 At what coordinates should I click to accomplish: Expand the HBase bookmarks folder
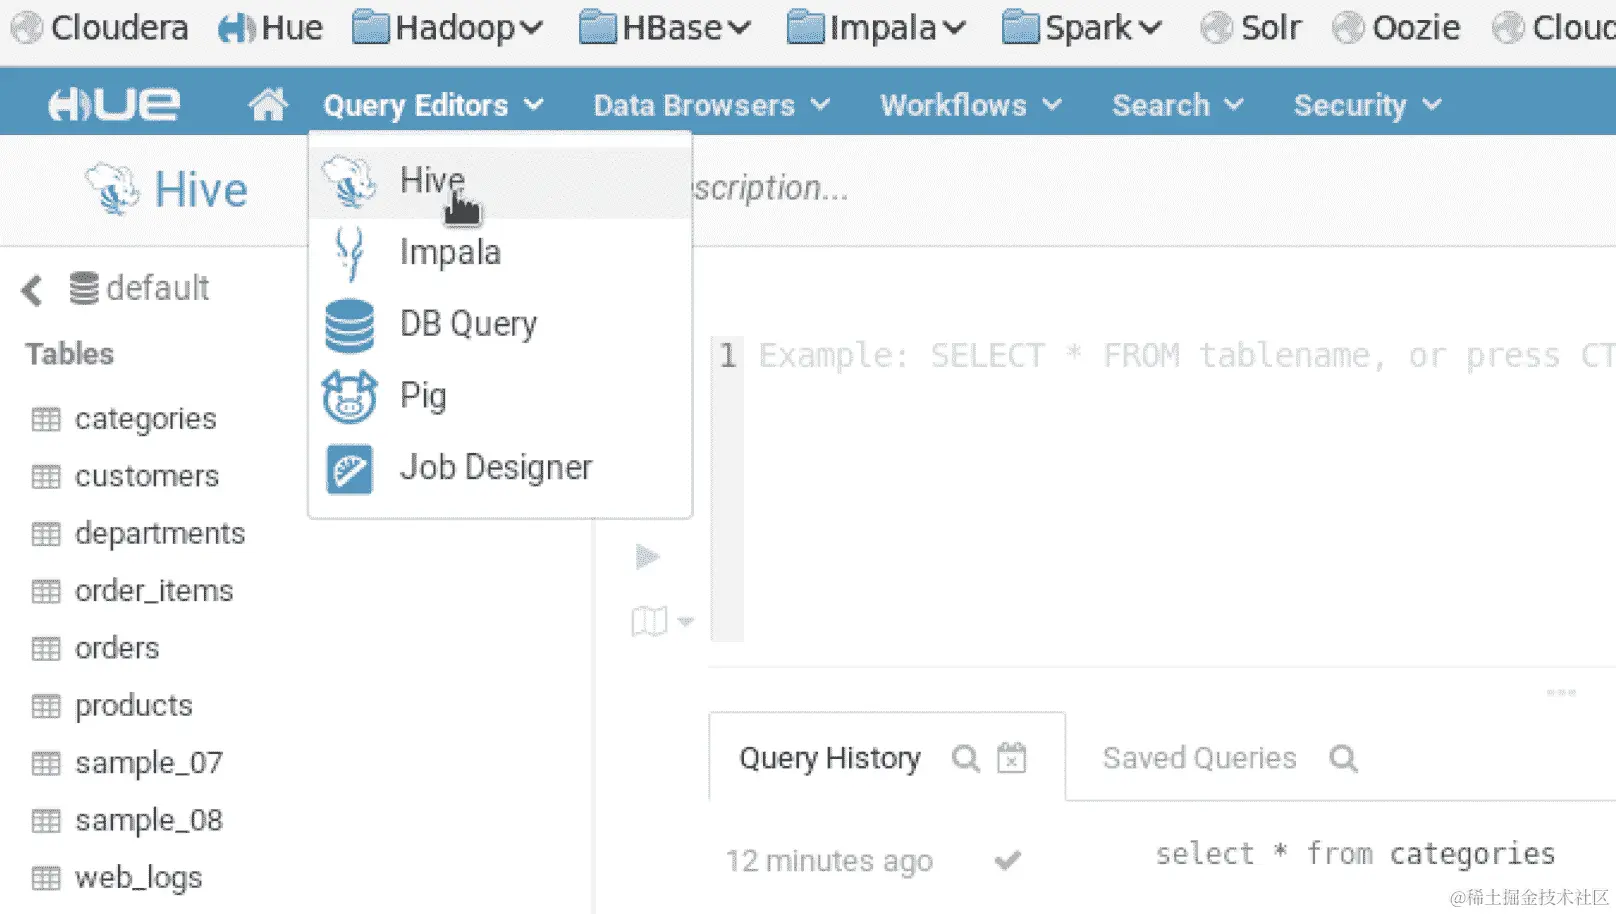665,28
